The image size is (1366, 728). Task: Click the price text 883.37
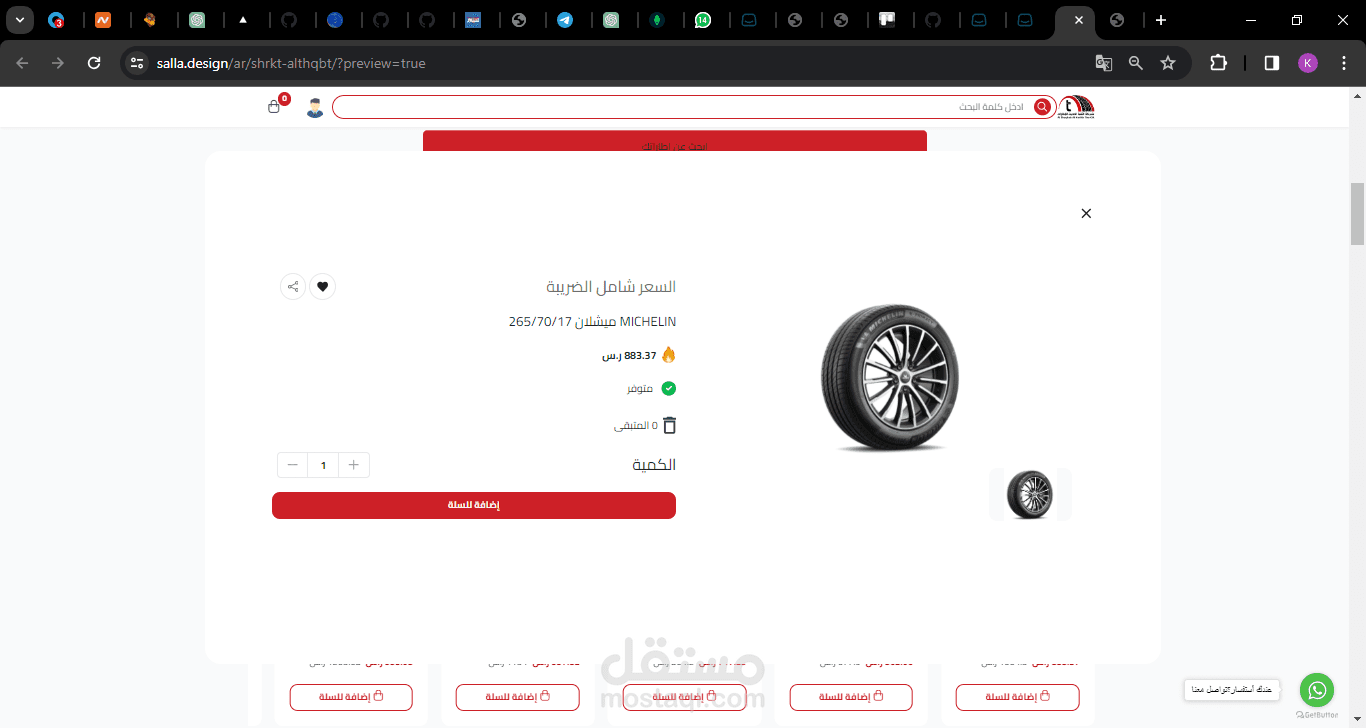(x=629, y=355)
